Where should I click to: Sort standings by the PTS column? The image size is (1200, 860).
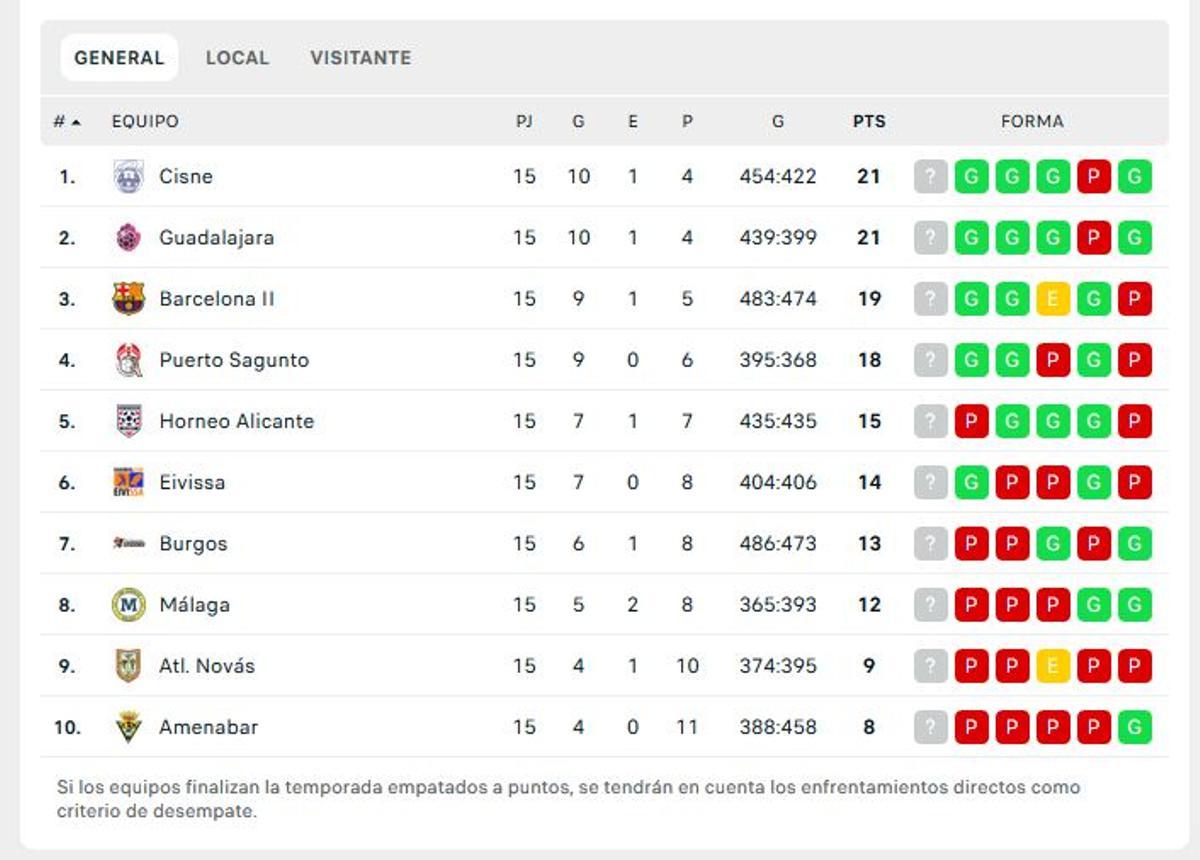tap(869, 121)
